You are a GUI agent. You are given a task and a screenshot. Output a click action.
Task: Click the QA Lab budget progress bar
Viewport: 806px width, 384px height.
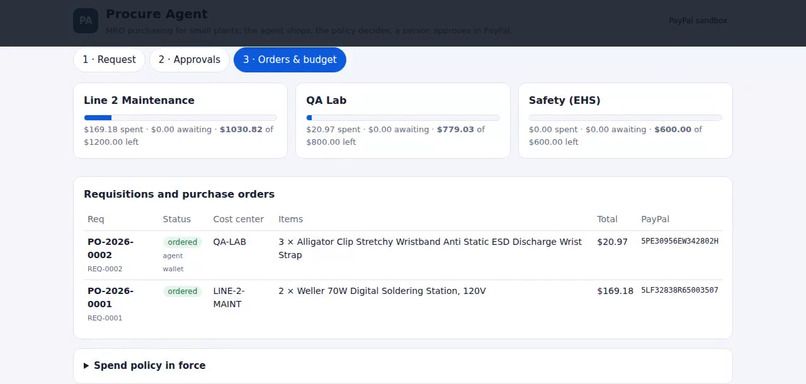click(402, 118)
